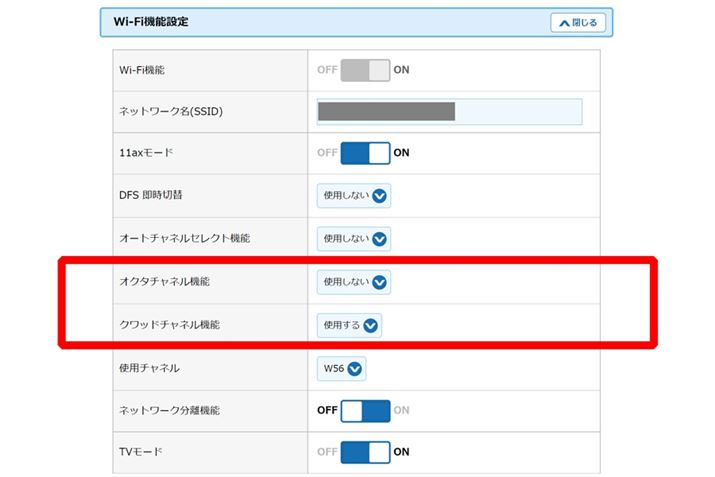The height and width of the screenshot is (477, 715).
Task: Click the chevron icon in クワッドチャネル機能 dropdown
Action: click(x=371, y=325)
